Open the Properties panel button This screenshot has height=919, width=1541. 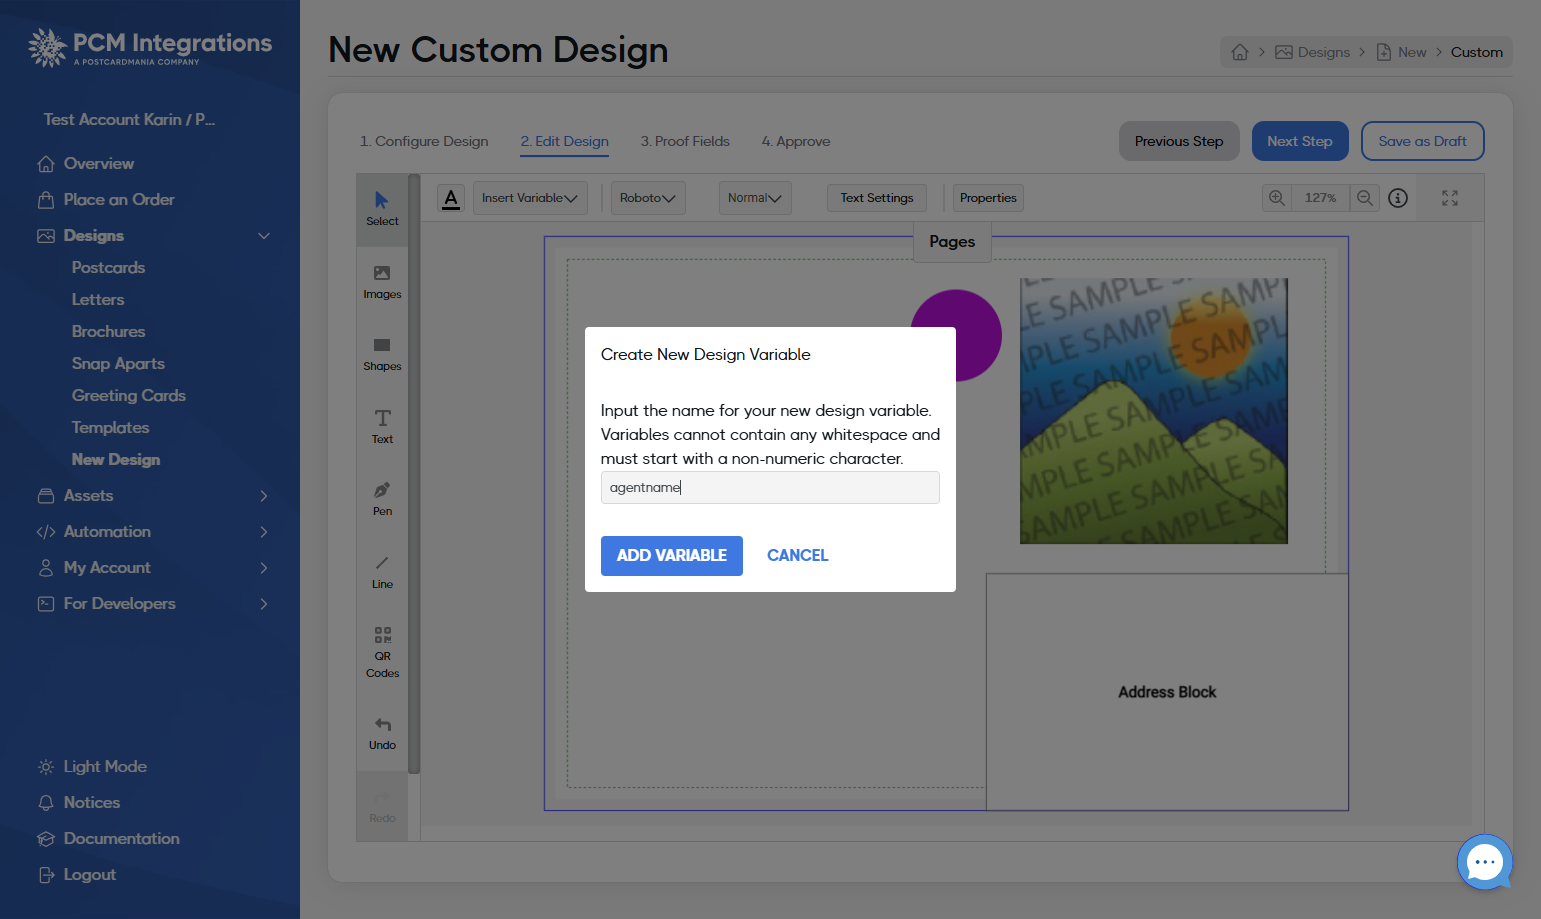pos(988,198)
